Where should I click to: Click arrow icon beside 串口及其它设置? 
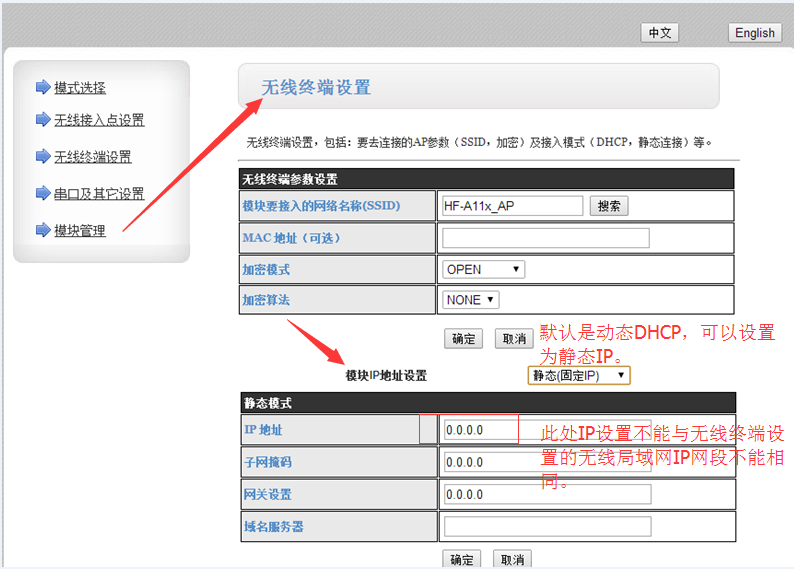pyautogui.click(x=42, y=193)
